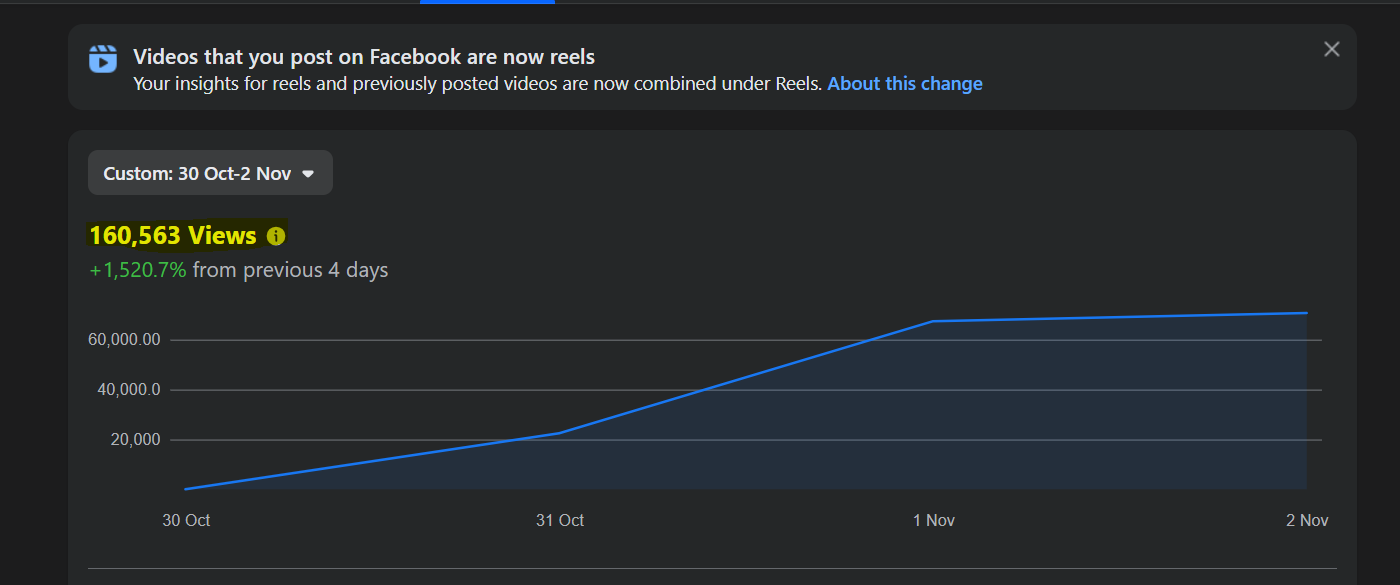Click the 1 Nov x-axis date label
Image resolution: width=1400 pixels, height=585 pixels.
click(x=933, y=520)
